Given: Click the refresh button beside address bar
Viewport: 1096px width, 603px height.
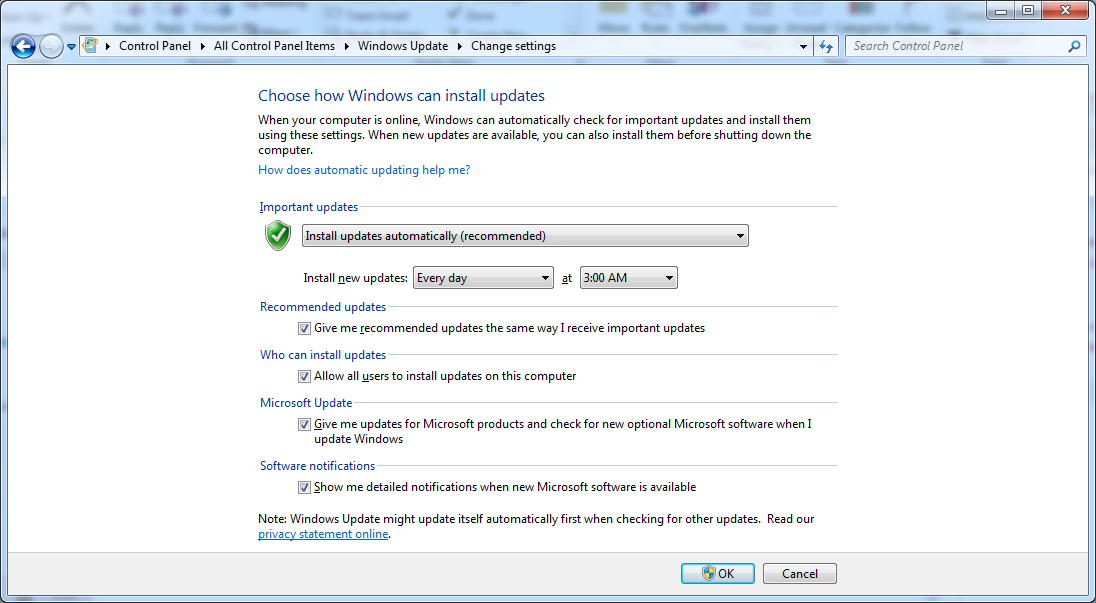Looking at the screenshot, I should point(826,46).
